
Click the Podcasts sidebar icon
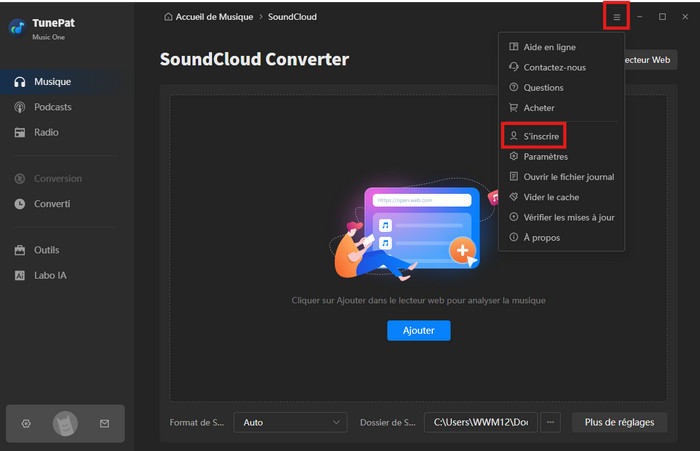pos(20,107)
